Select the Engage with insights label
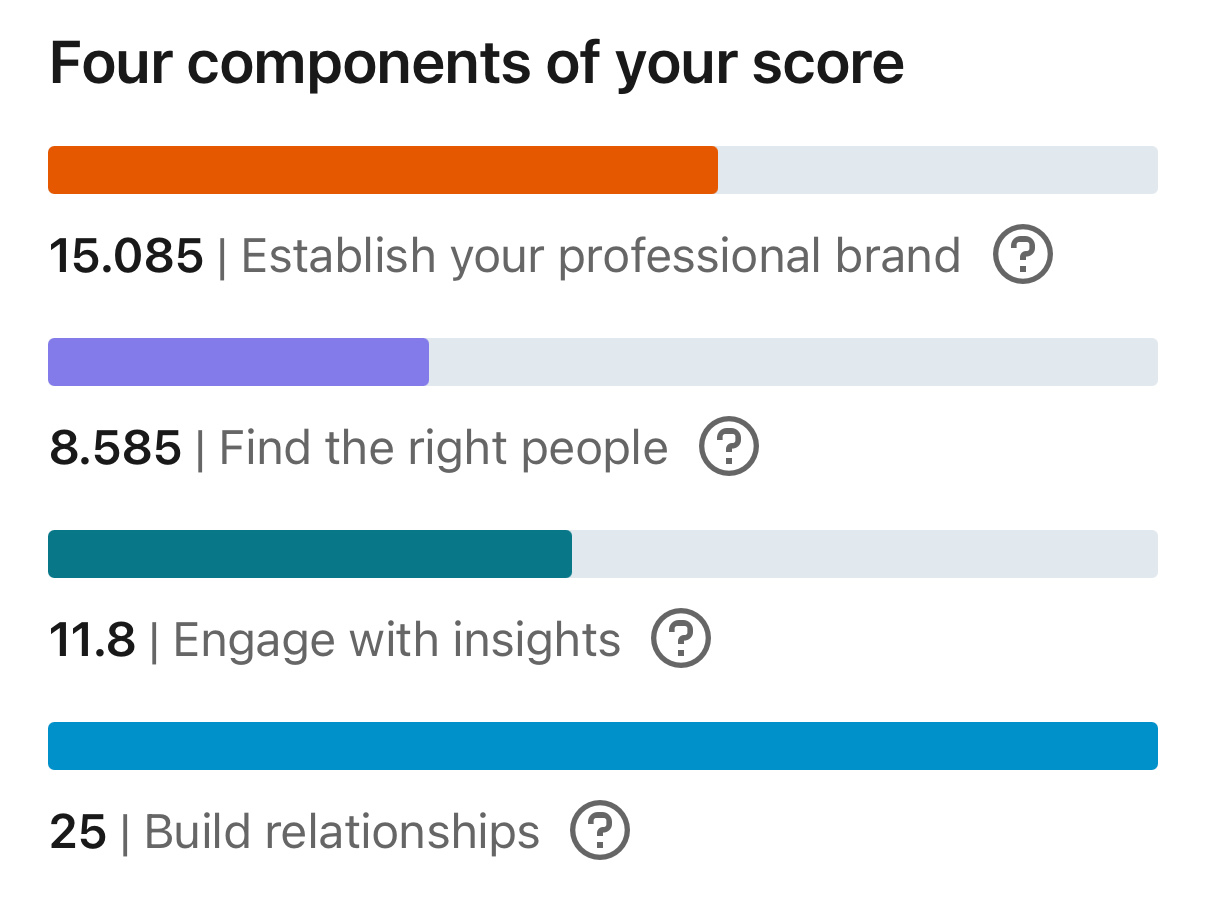 (x=397, y=640)
